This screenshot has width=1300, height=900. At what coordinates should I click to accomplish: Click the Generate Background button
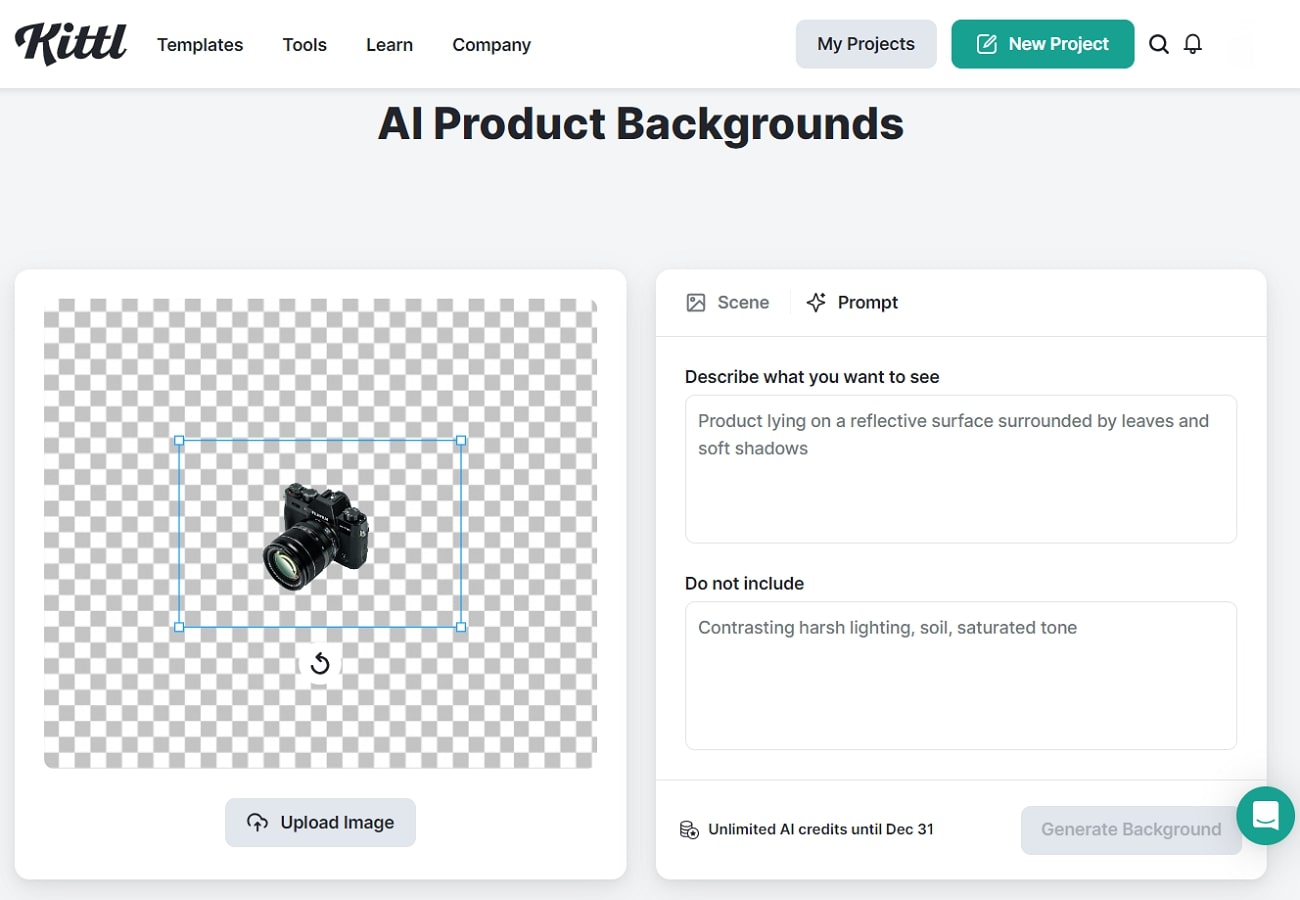pyautogui.click(x=1131, y=829)
